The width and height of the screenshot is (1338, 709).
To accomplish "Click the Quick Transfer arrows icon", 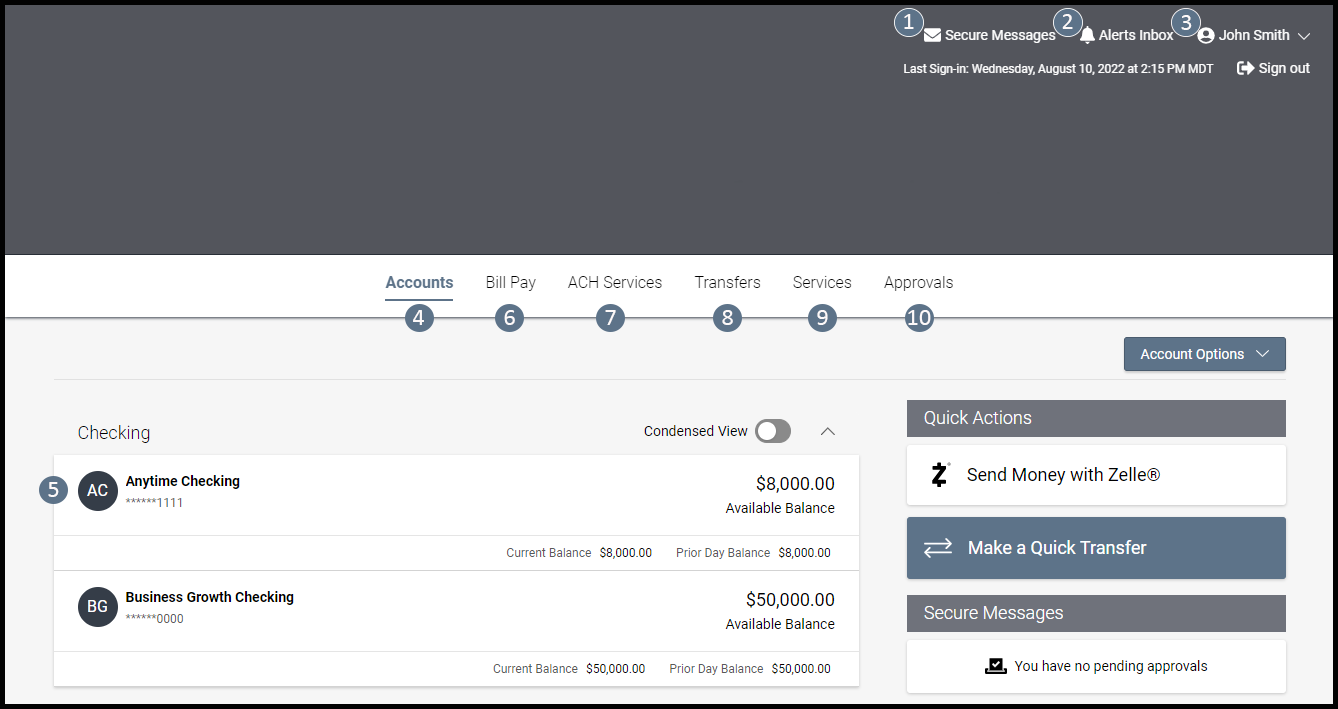I will point(937,548).
